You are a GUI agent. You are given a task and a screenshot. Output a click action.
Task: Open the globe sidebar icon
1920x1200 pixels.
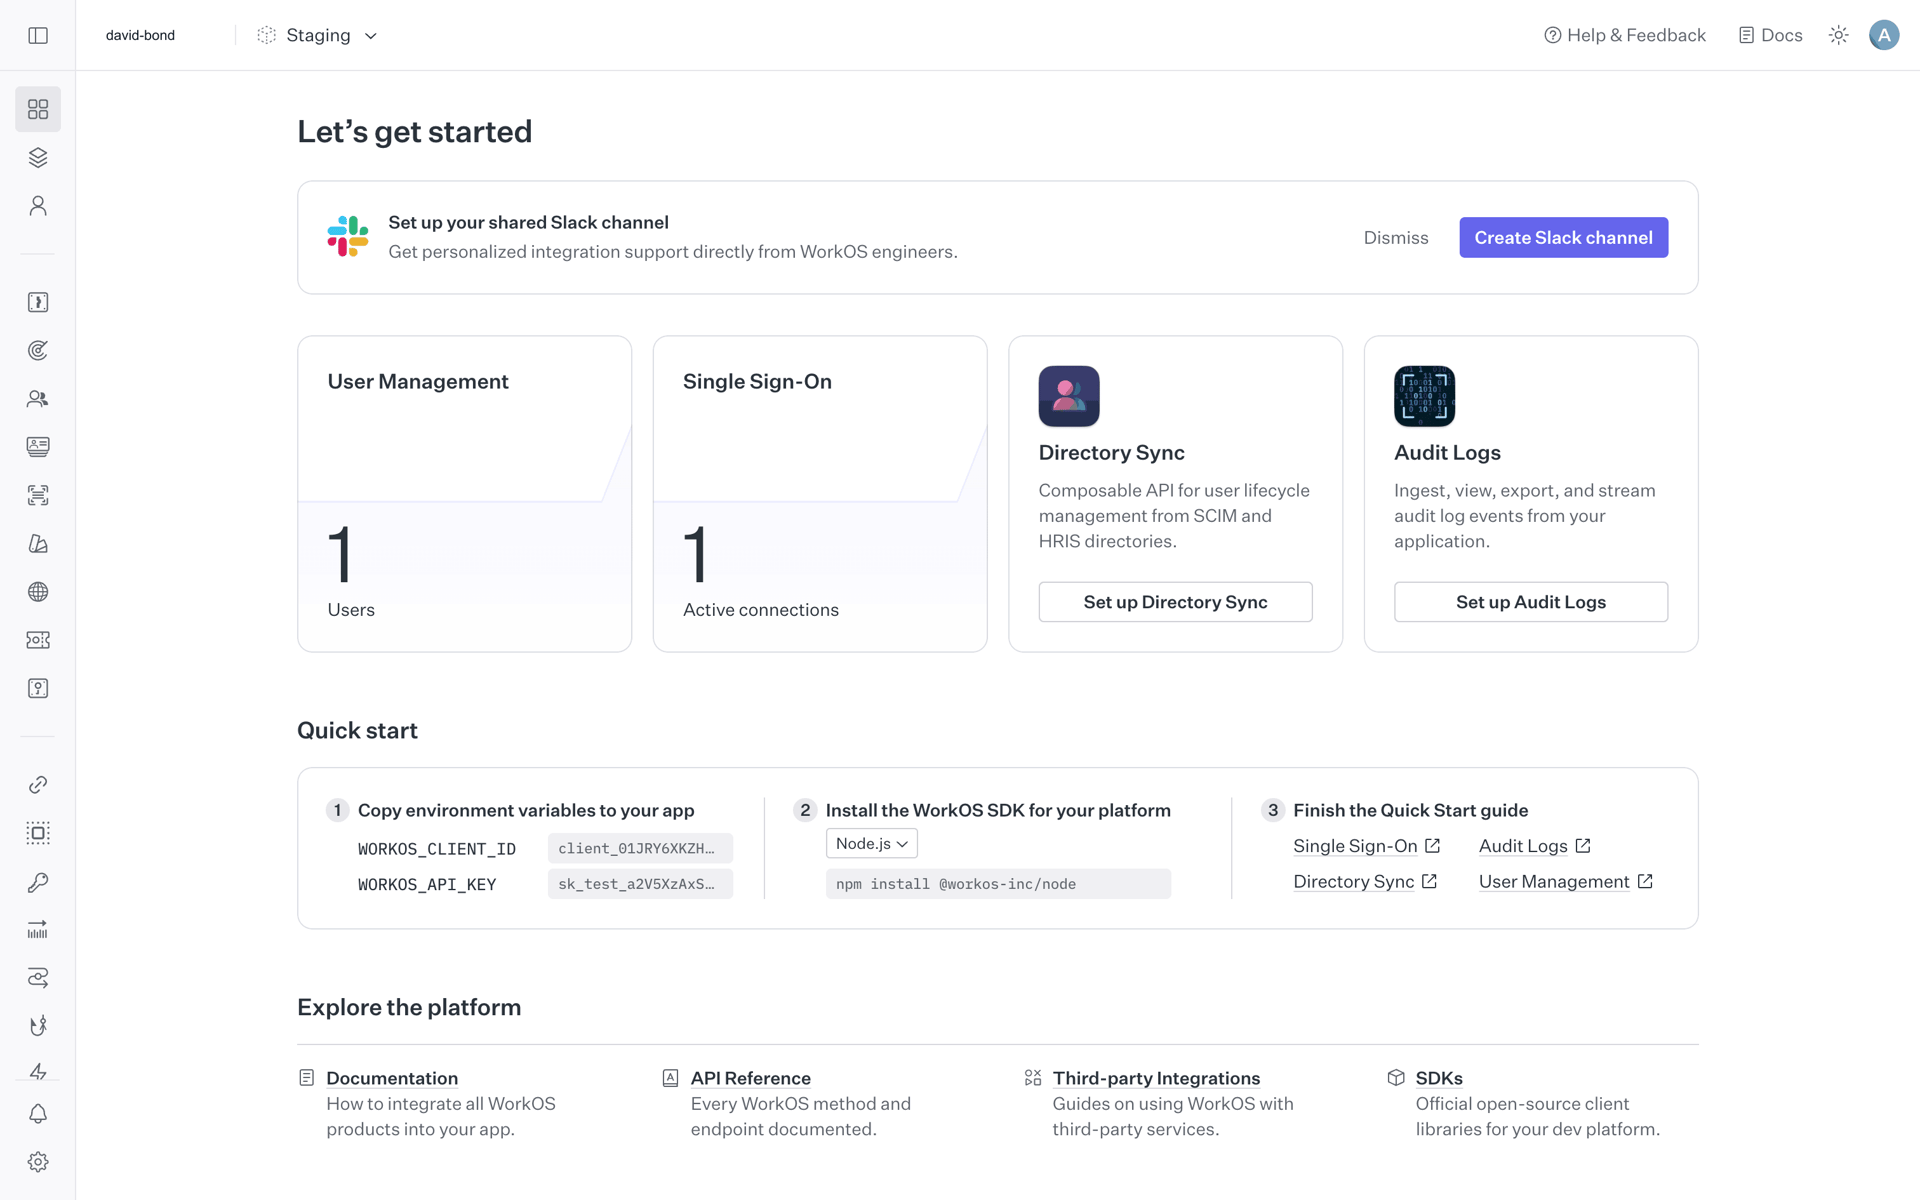(x=38, y=591)
